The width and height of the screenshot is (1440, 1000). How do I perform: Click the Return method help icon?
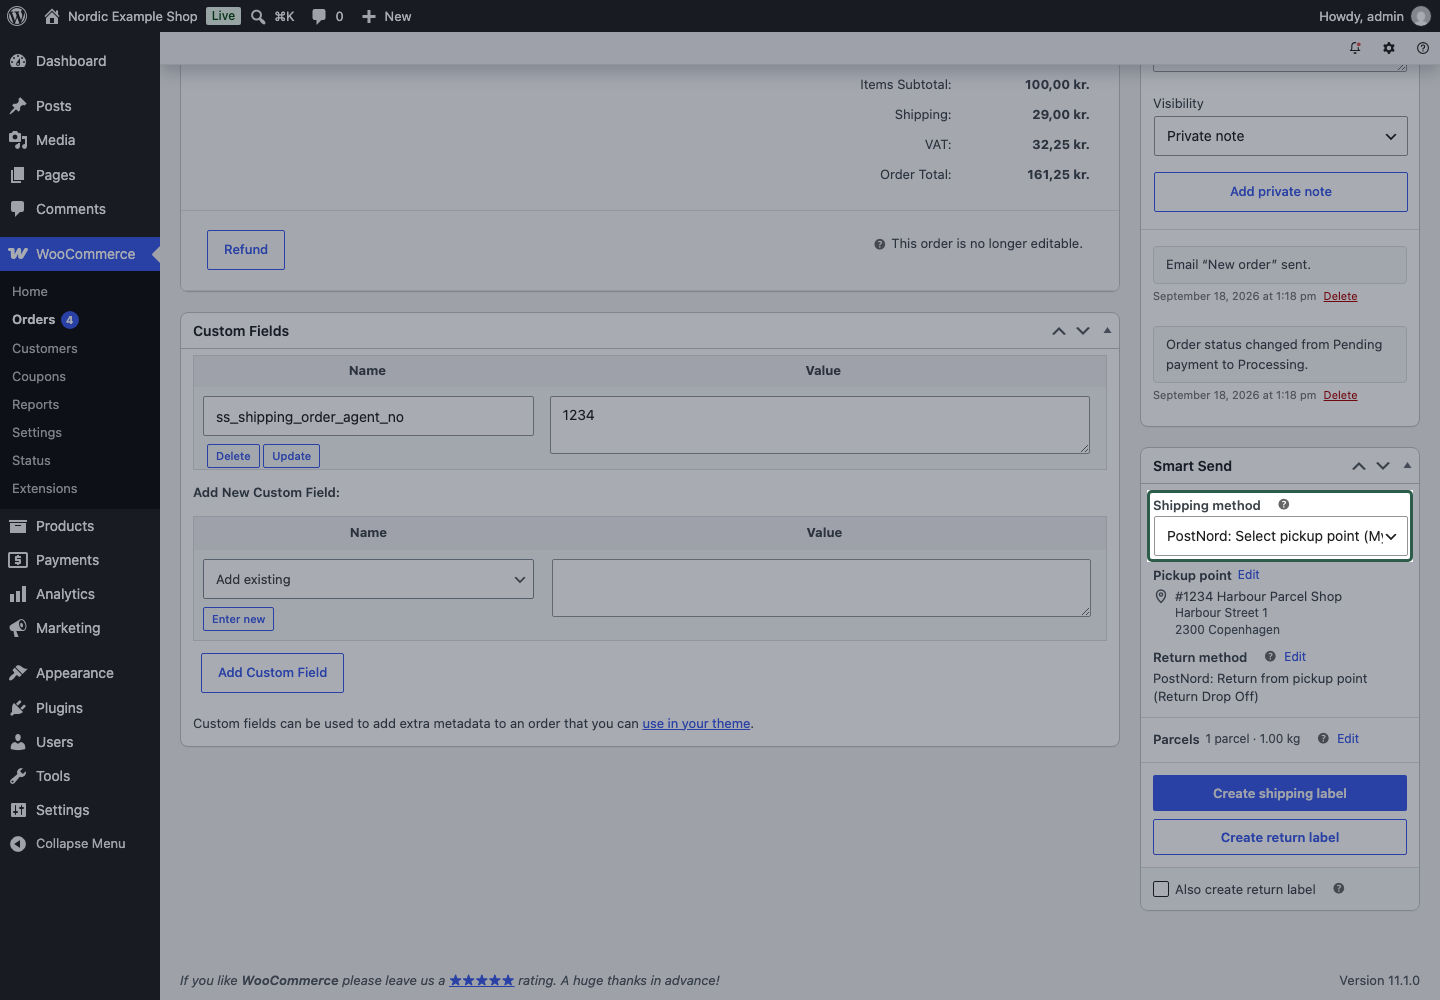click(1270, 657)
